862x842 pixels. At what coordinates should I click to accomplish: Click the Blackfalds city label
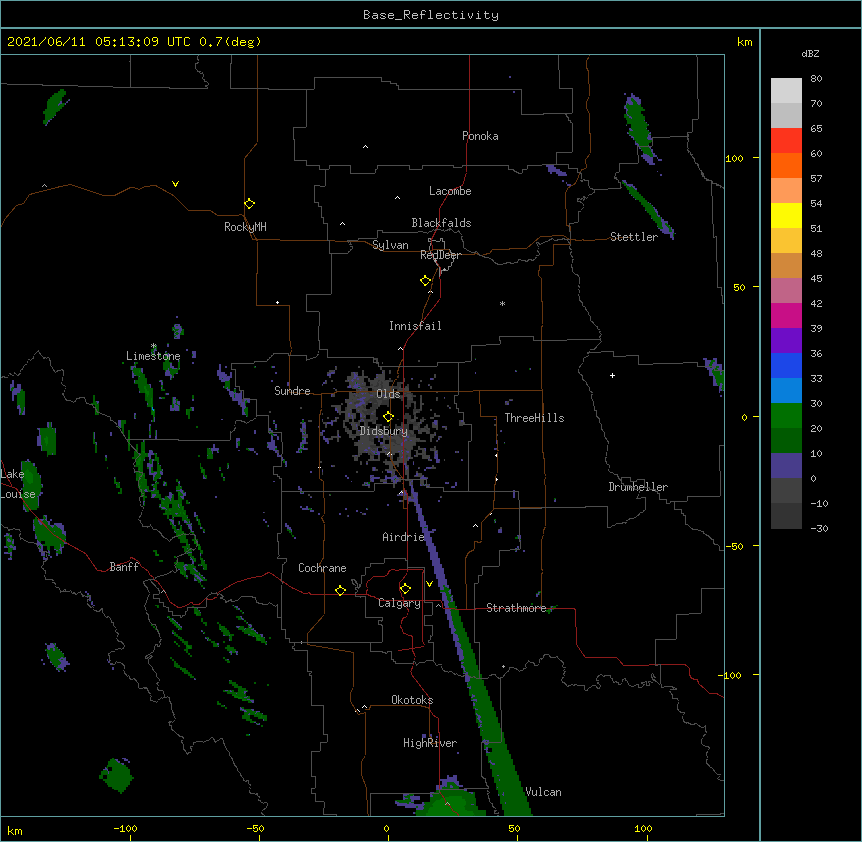click(441, 223)
